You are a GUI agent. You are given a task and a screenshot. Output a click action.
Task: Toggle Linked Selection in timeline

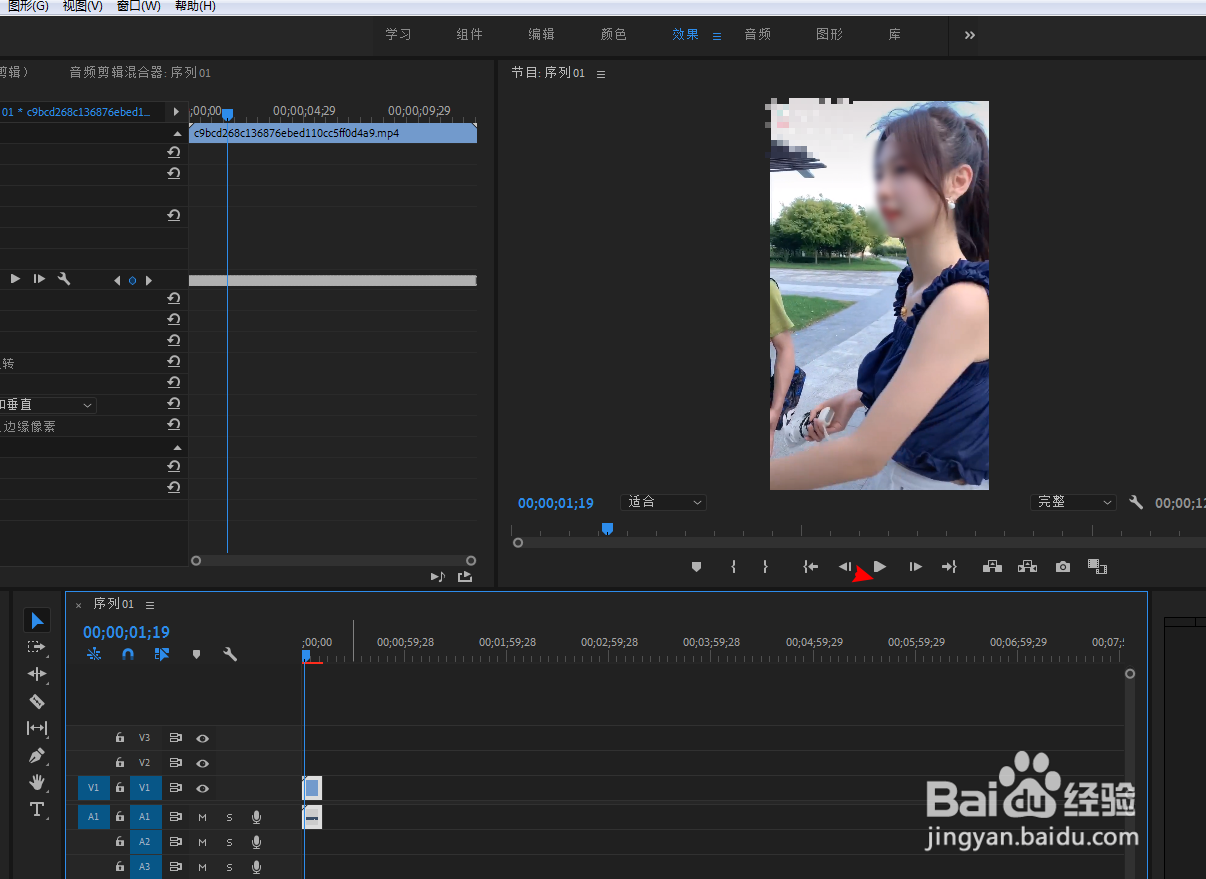coord(161,654)
